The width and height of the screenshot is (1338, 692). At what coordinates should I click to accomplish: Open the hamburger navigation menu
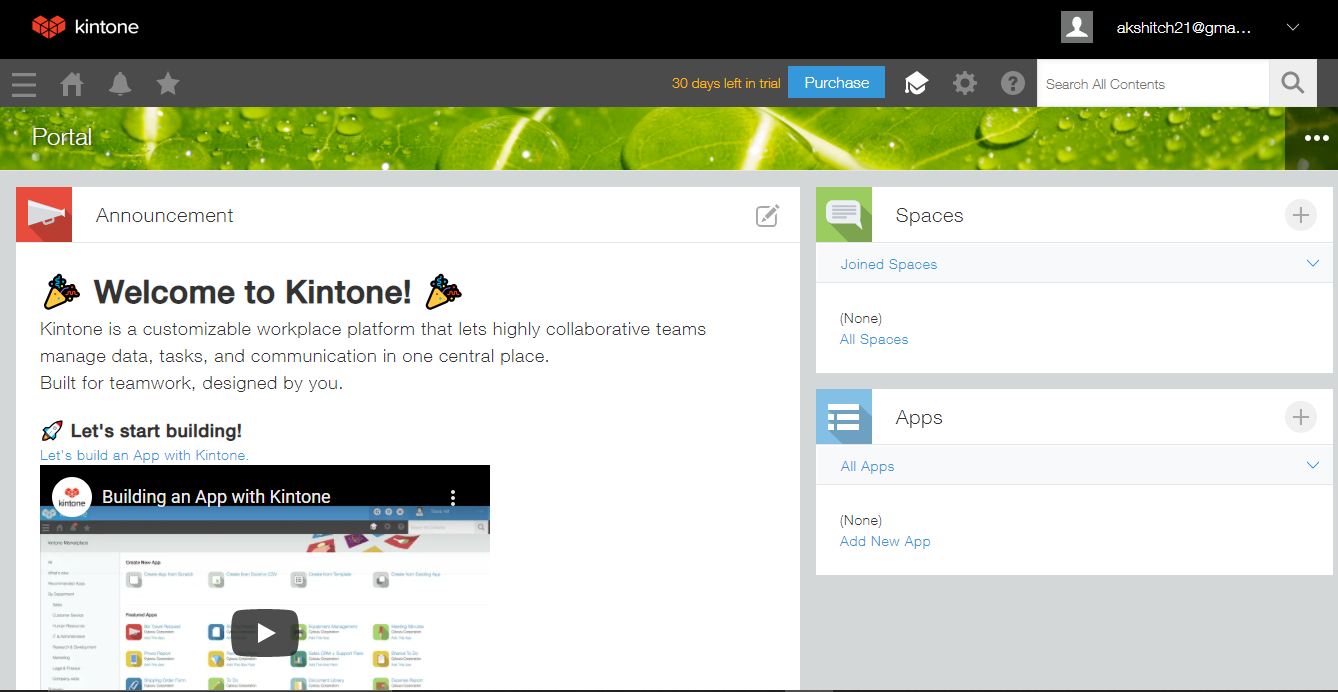coord(24,84)
